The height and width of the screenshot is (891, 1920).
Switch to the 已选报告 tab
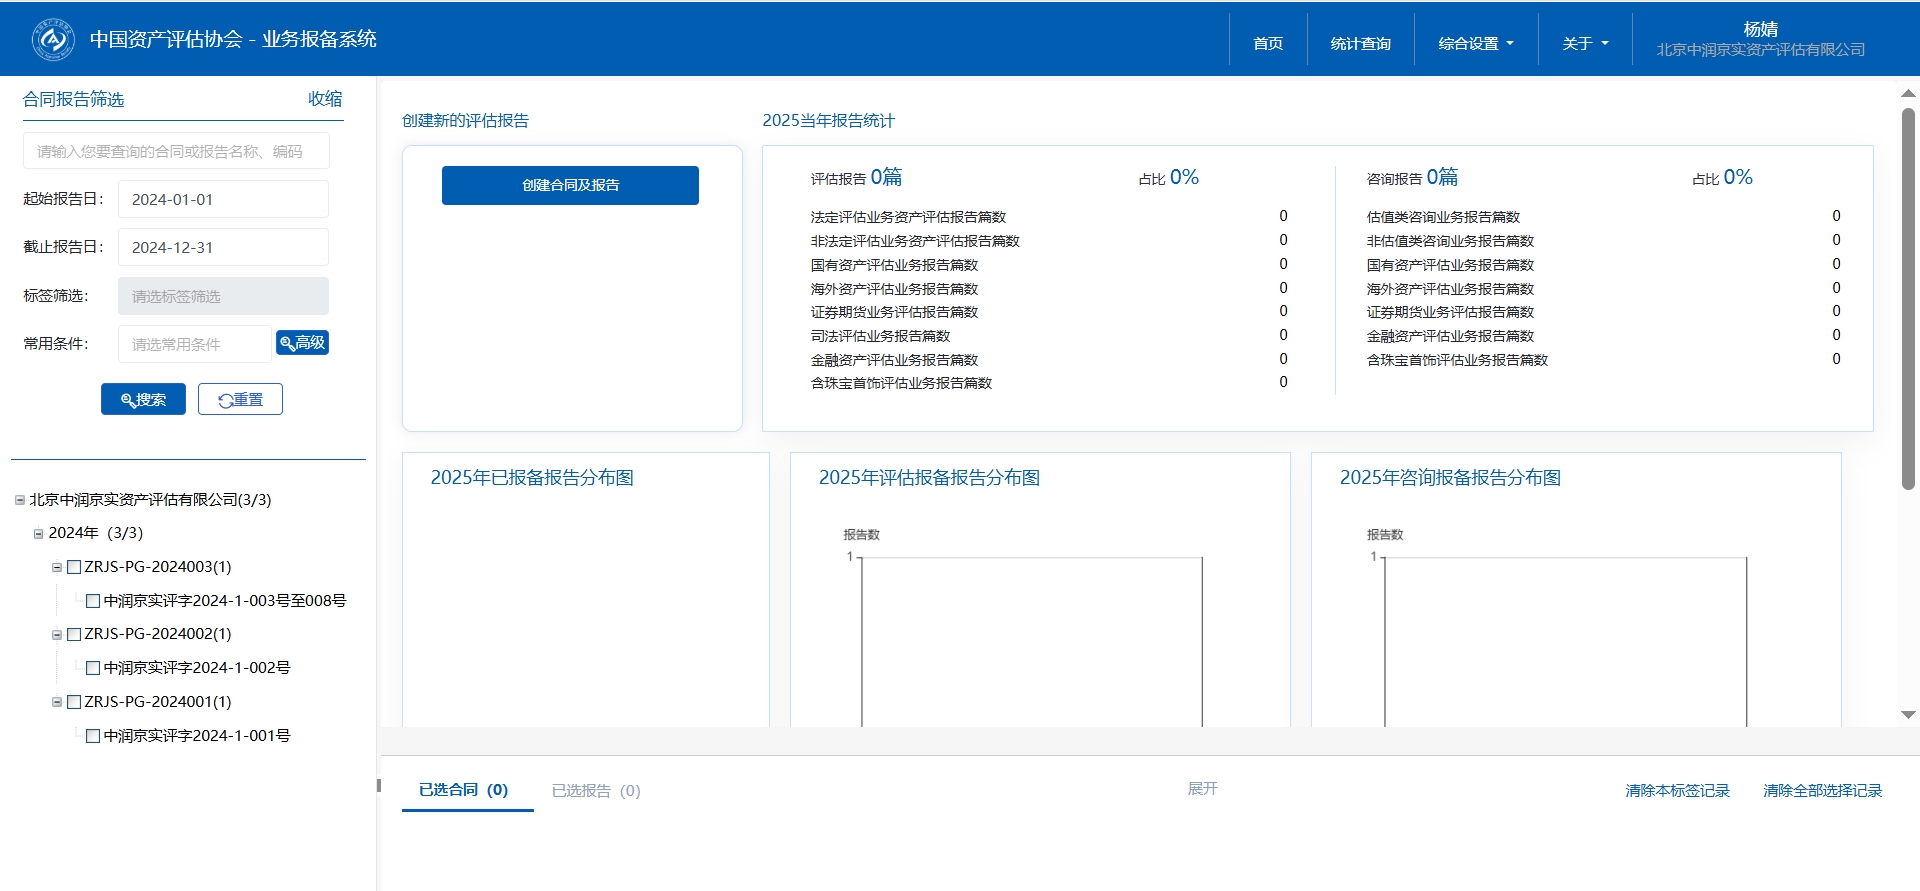596,790
